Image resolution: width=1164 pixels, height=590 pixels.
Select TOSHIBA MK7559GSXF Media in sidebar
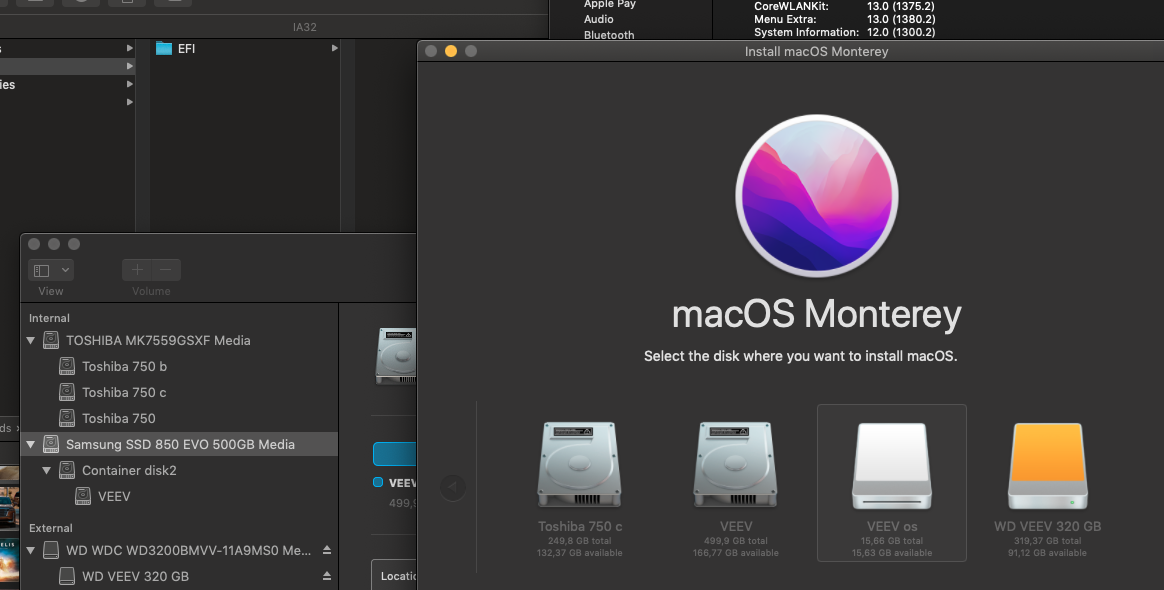point(179,341)
